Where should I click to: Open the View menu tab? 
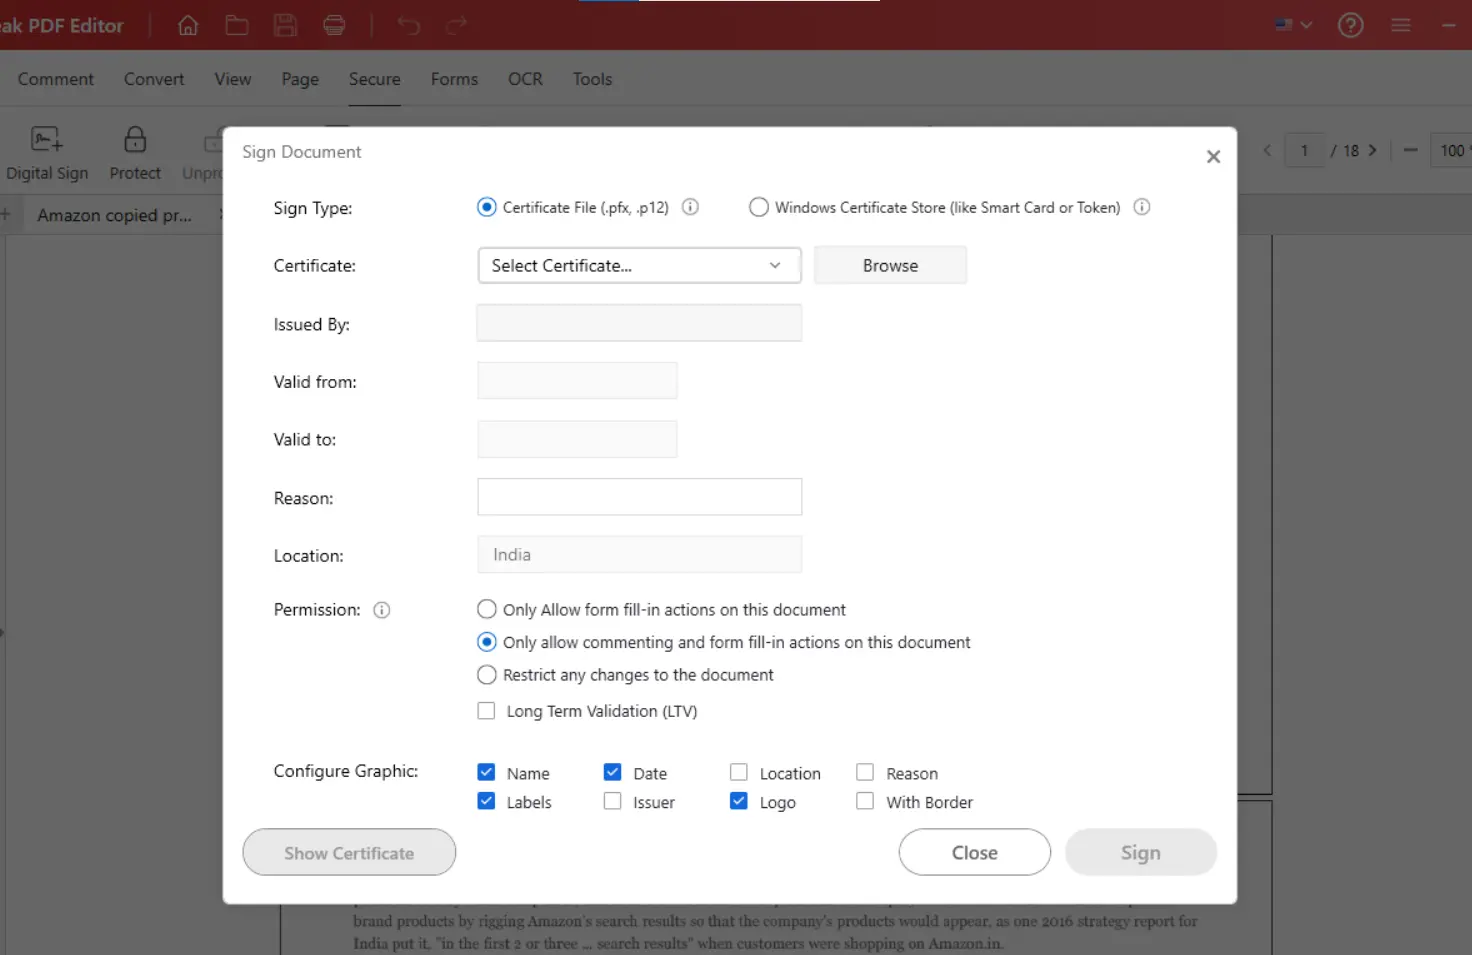point(233,79)
